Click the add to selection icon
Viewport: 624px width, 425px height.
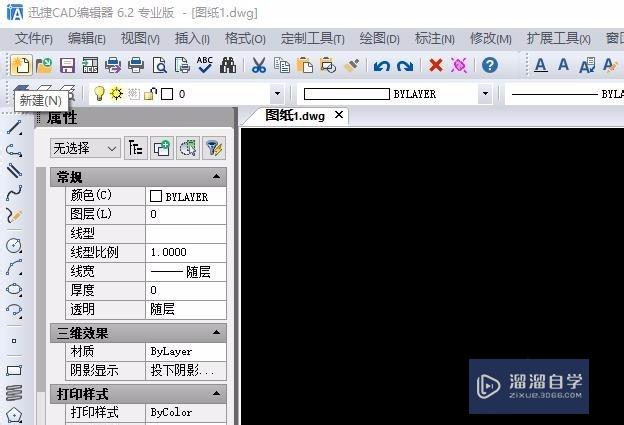tap(162, 148)
